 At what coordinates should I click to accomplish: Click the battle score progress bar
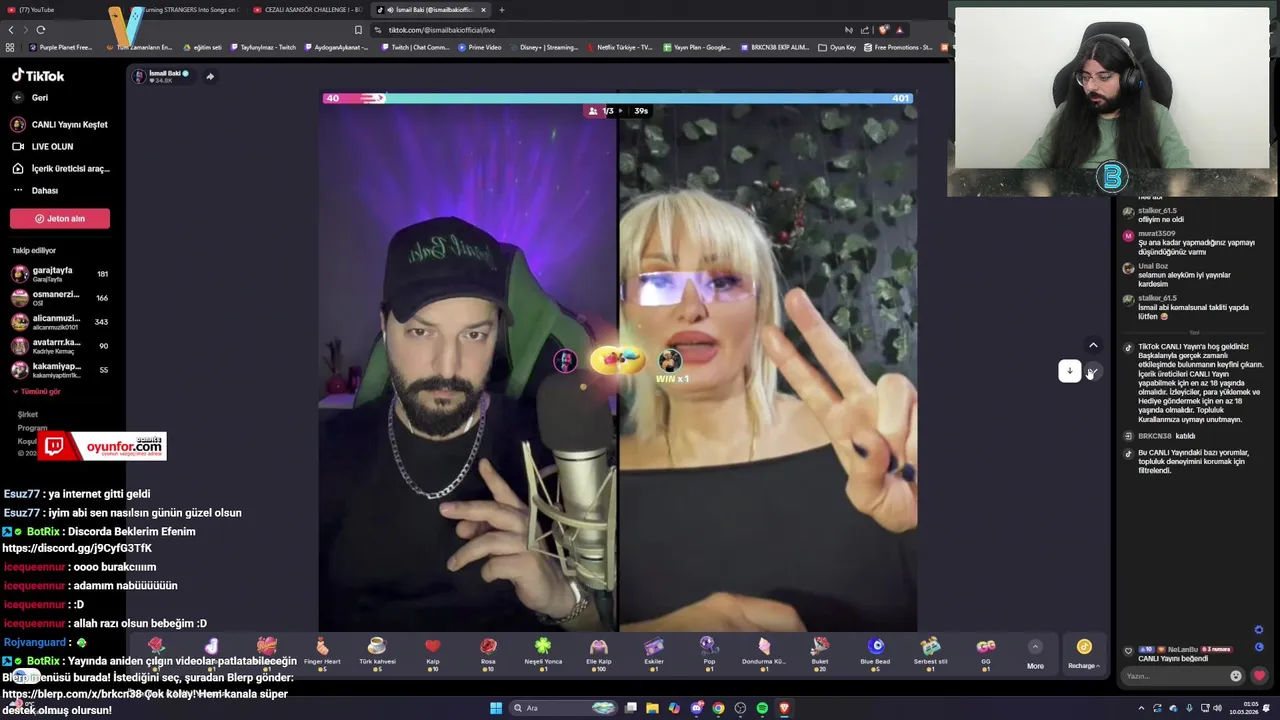coord(617,98)
